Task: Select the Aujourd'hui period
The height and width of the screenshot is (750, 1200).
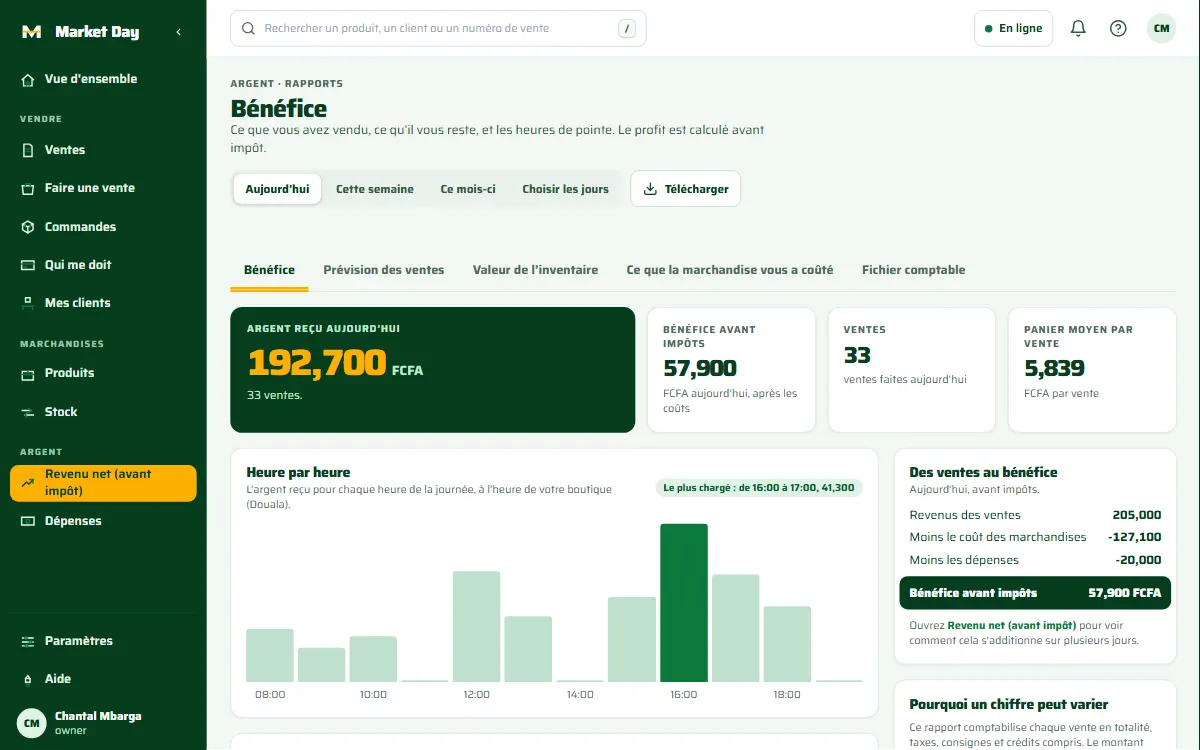Action: click(x=277, y=189)
